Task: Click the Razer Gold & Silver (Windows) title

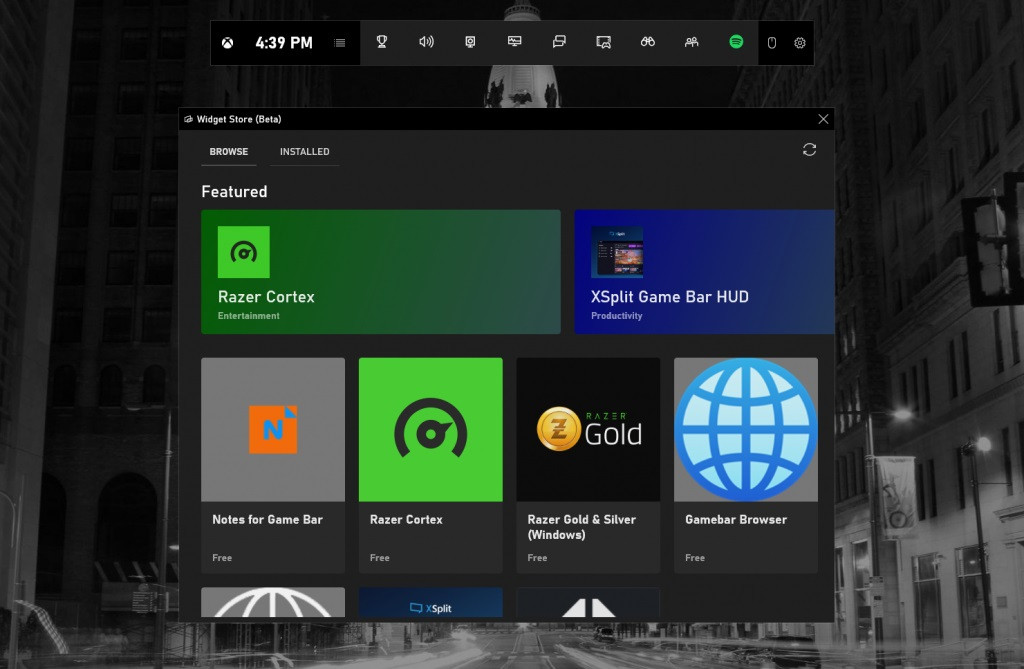Action: pyautogui.click(x=581, y=527)
